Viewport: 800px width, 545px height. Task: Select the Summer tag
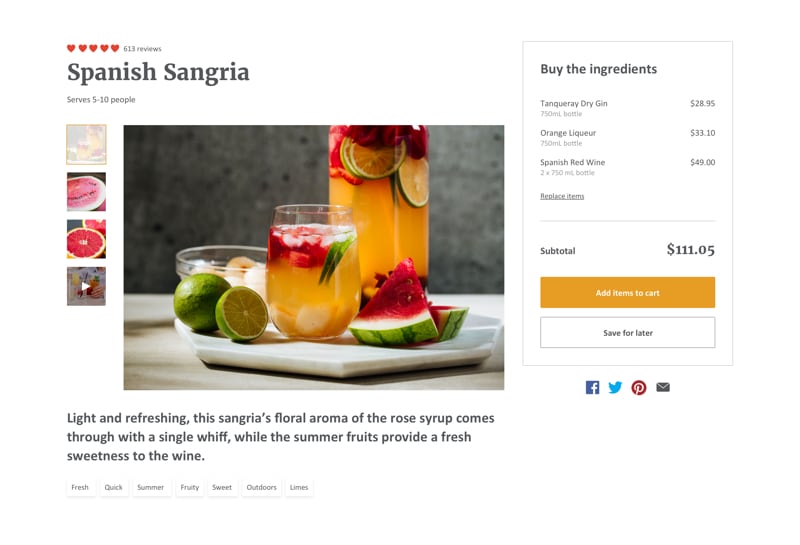tap(151, 487)
